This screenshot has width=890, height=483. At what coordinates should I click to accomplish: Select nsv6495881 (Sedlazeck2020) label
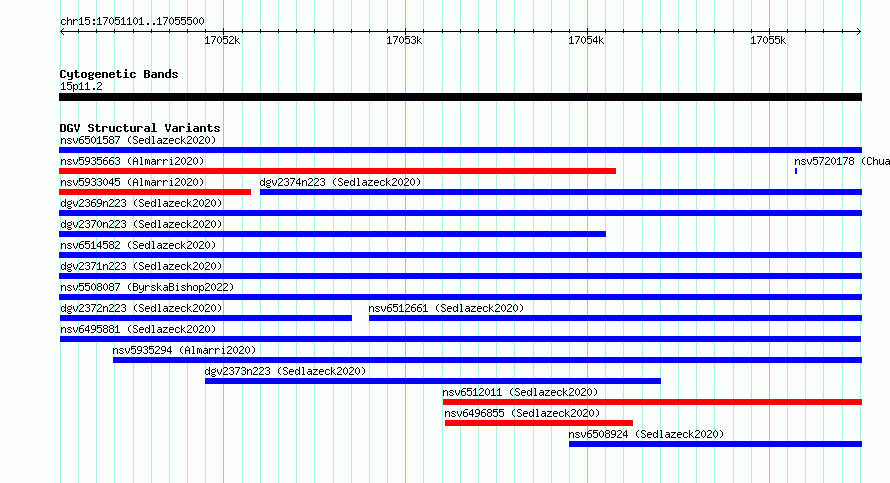tap(138, 329)
